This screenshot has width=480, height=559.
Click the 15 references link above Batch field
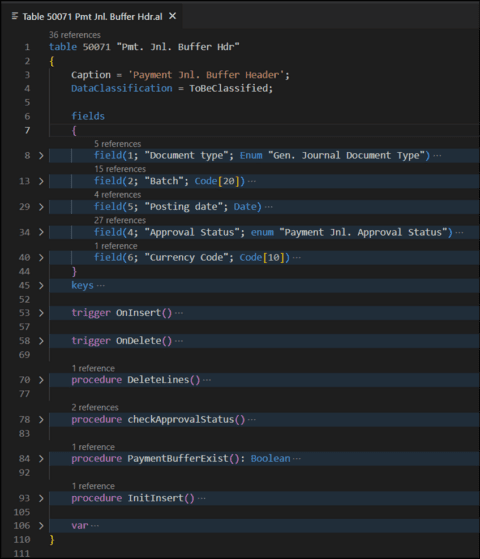tap(120, 169)
